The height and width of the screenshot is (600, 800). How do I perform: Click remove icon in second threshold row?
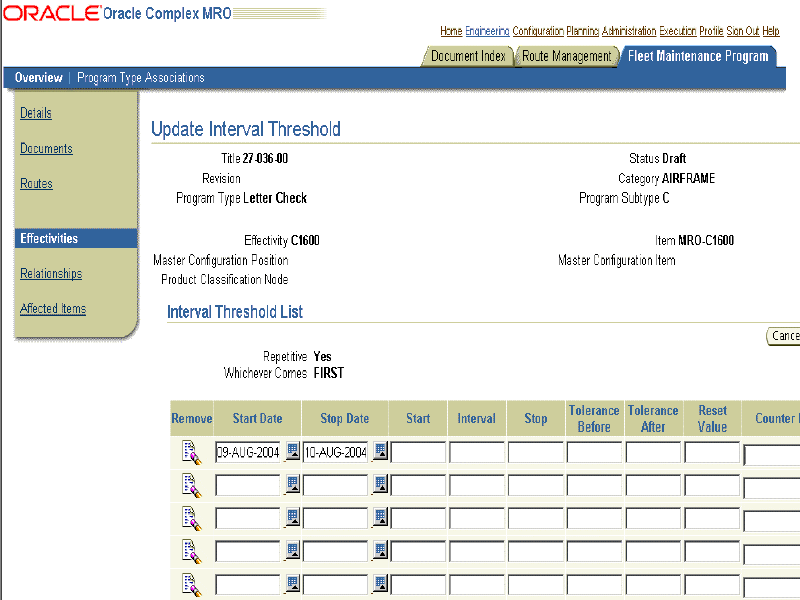(x=191, y=486)
